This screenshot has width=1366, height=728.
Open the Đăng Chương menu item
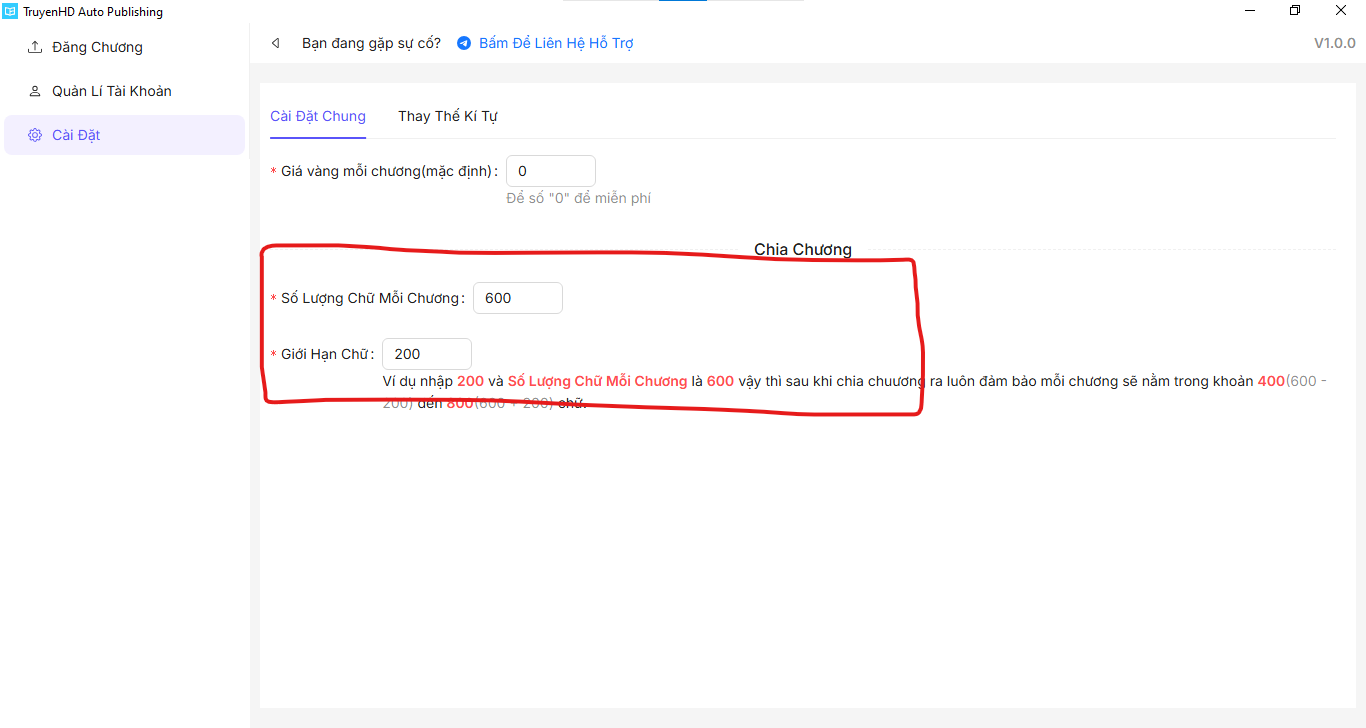click(x=97, y=47)
